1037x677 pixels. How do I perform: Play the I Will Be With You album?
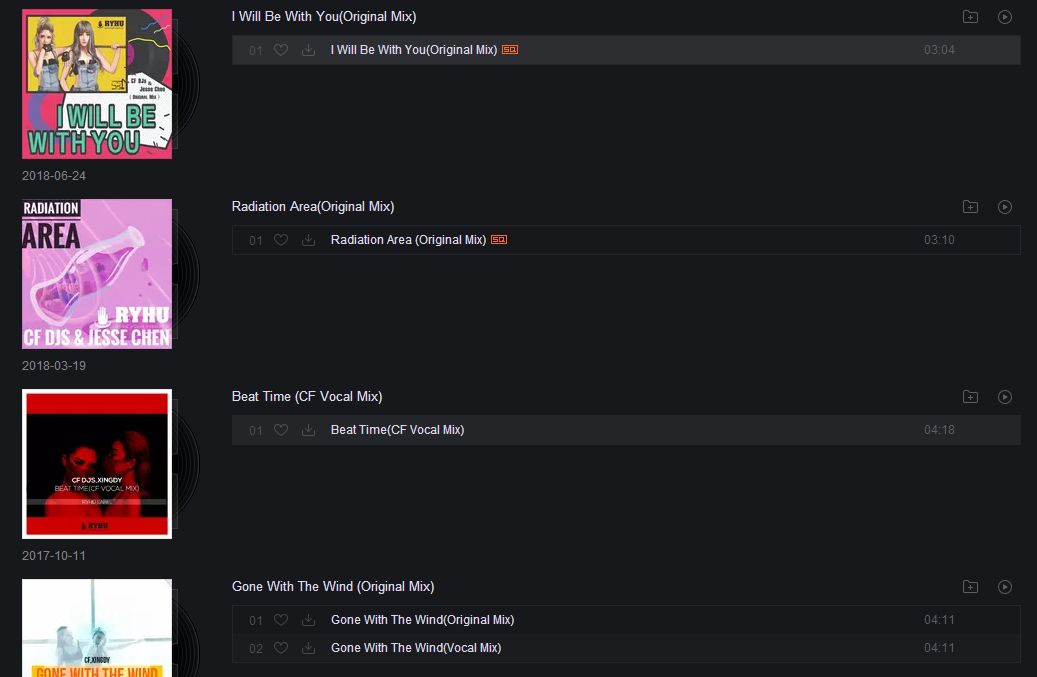point(1005,17)
